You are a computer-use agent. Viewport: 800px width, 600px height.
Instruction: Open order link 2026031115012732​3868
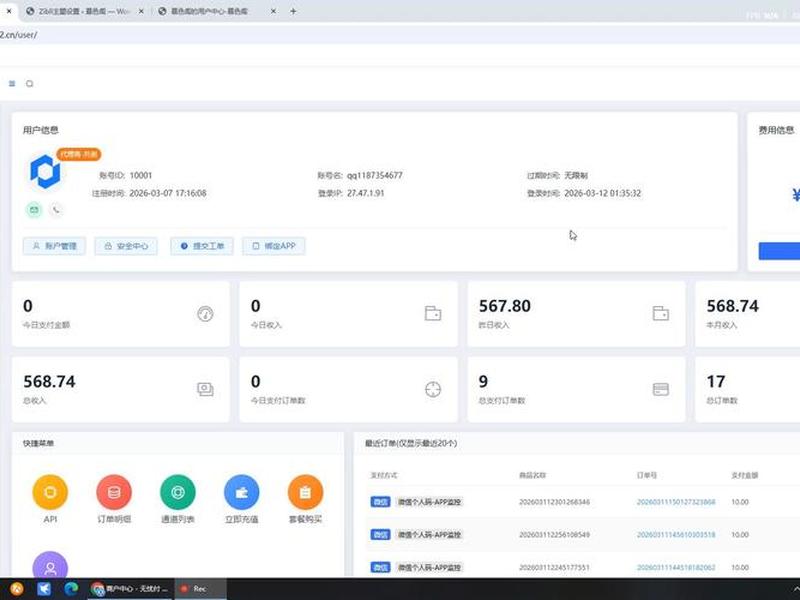point(676,502)
